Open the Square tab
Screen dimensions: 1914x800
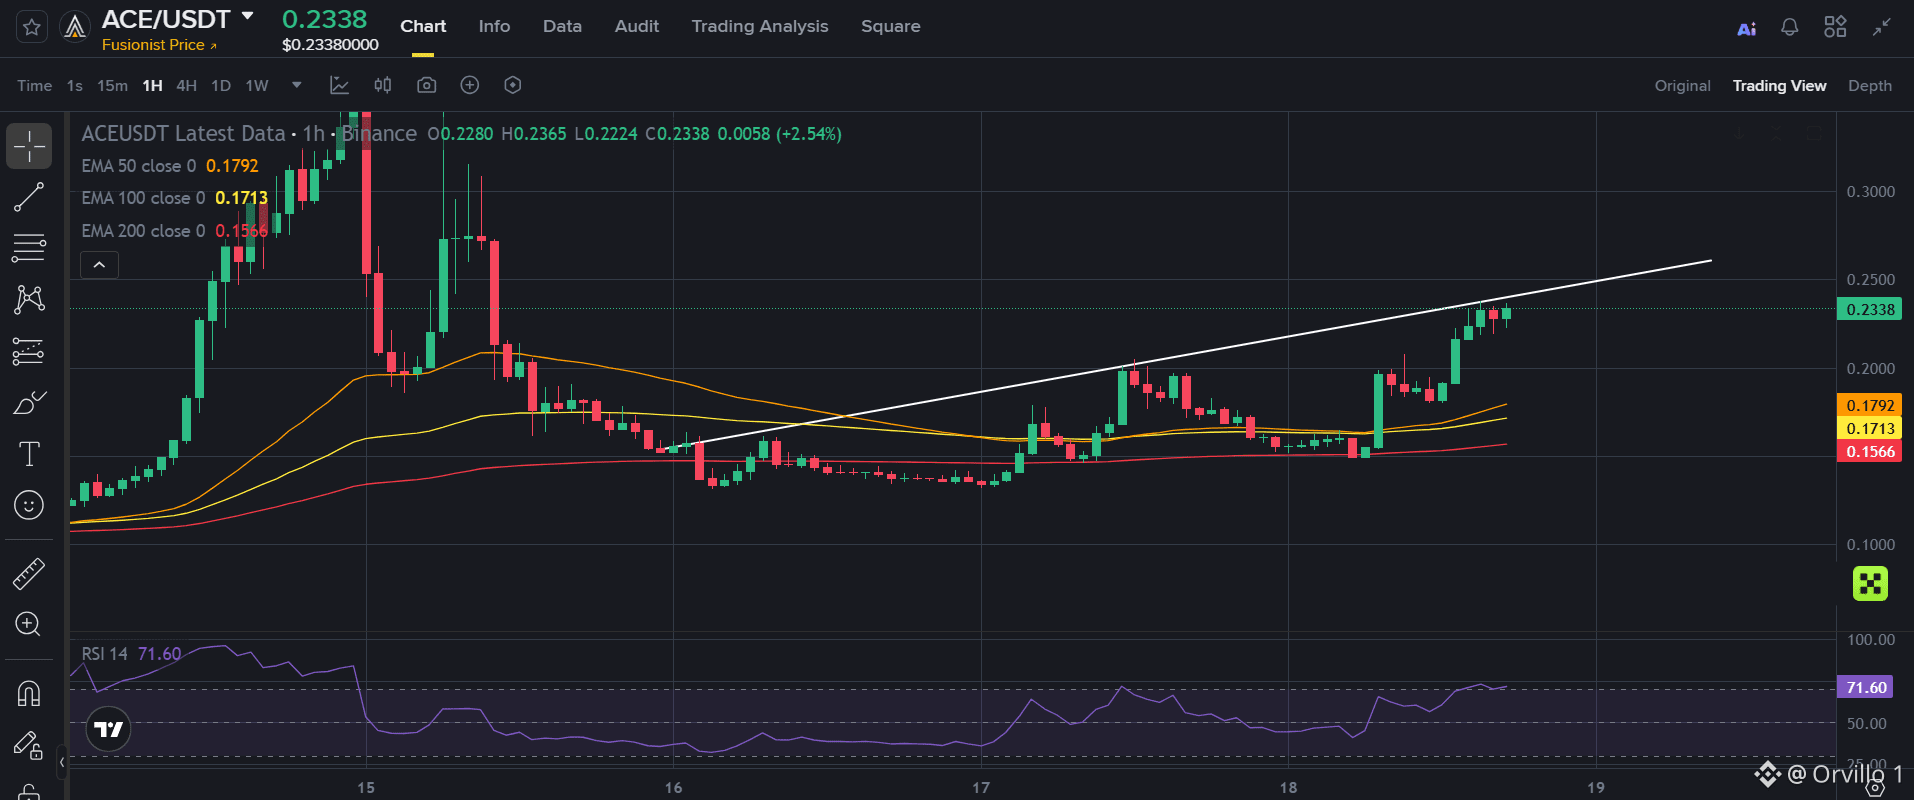tap(890, 26)
